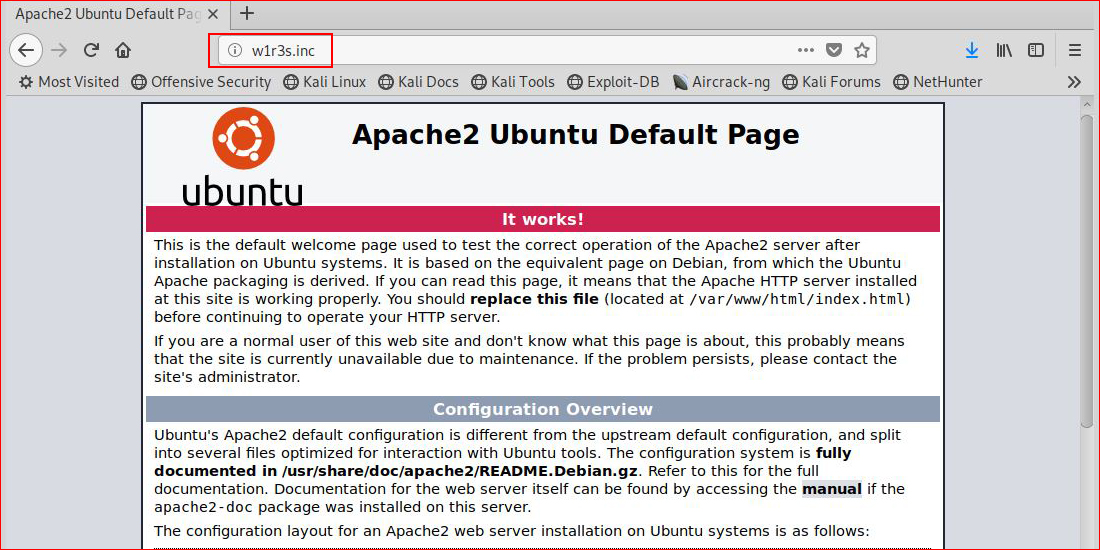The height and width of the screenshot is (550, 1100).
Task: Go back to the previous page
Action: tap(26, 51)
